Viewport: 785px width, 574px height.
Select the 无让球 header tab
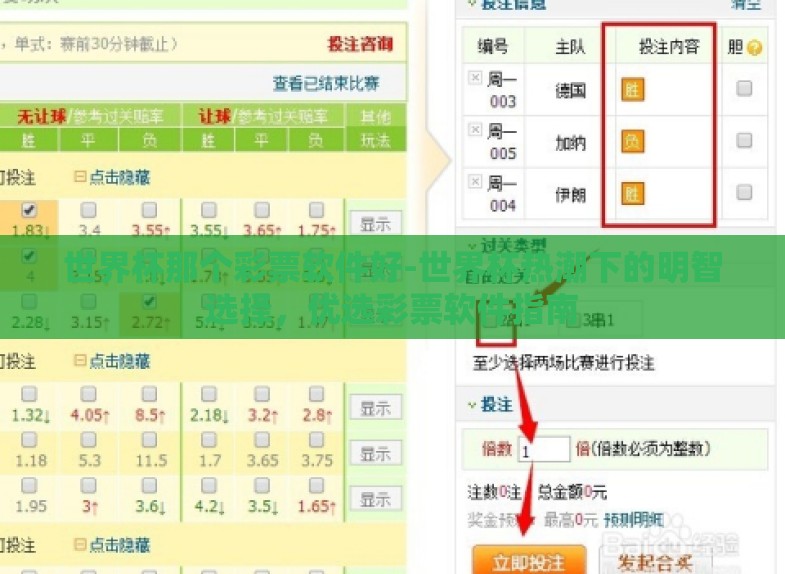42,117
